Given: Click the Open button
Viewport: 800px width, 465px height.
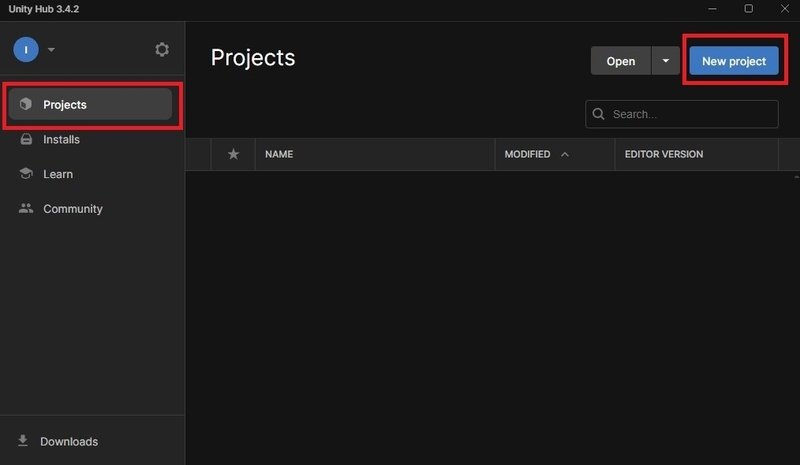Looking at the screenshot, I should [x=620, y=61].
